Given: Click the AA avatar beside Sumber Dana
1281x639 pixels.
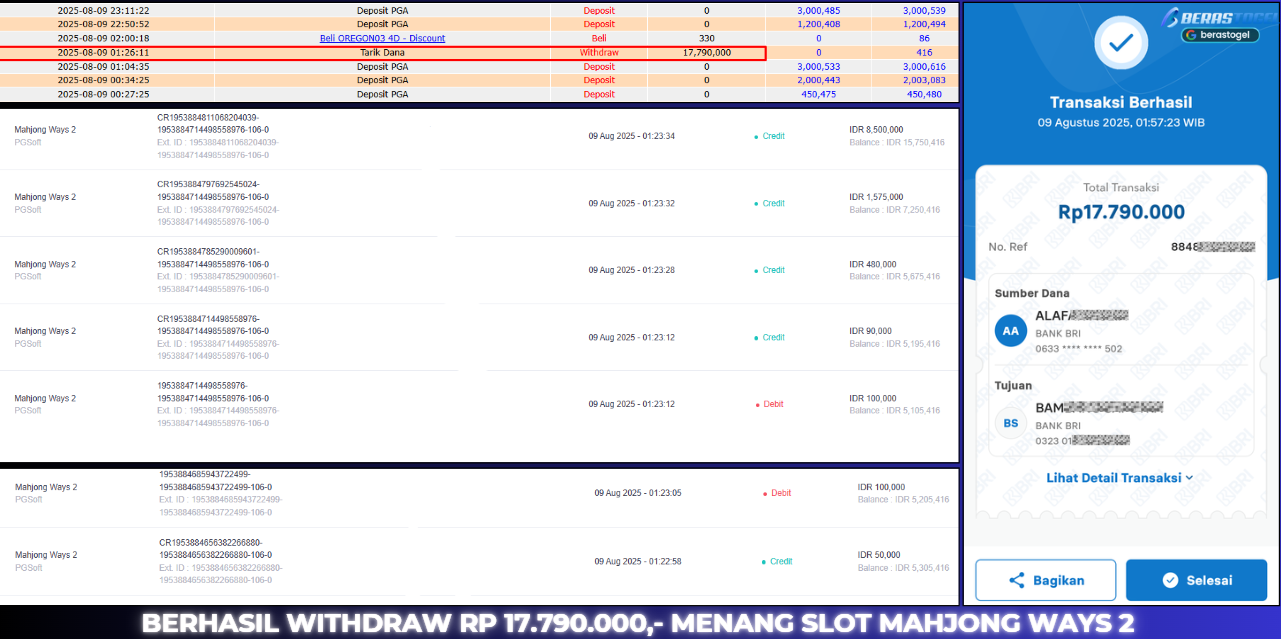Looking at the screenshot, I should [1011, 331].
